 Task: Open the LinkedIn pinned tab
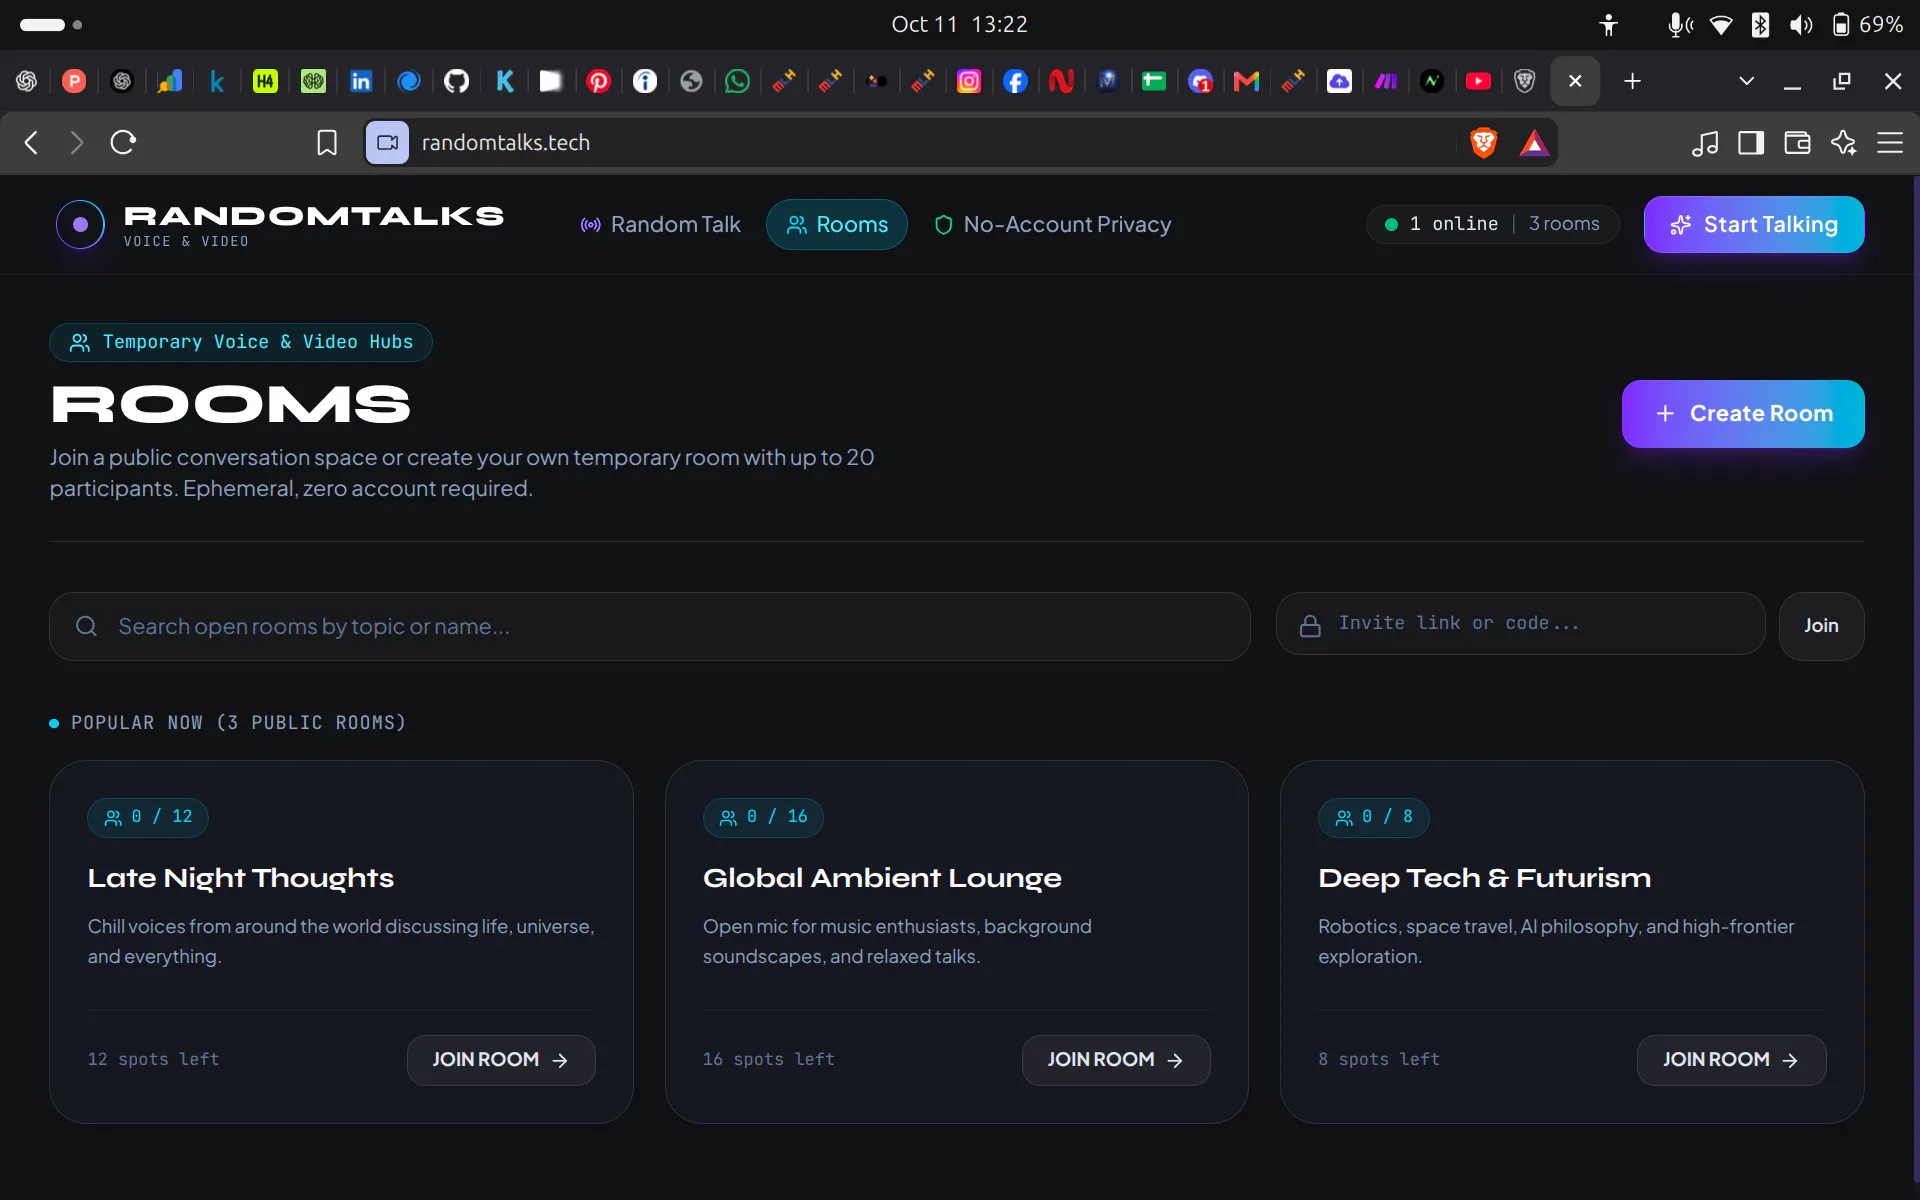(x=361, y=81)
